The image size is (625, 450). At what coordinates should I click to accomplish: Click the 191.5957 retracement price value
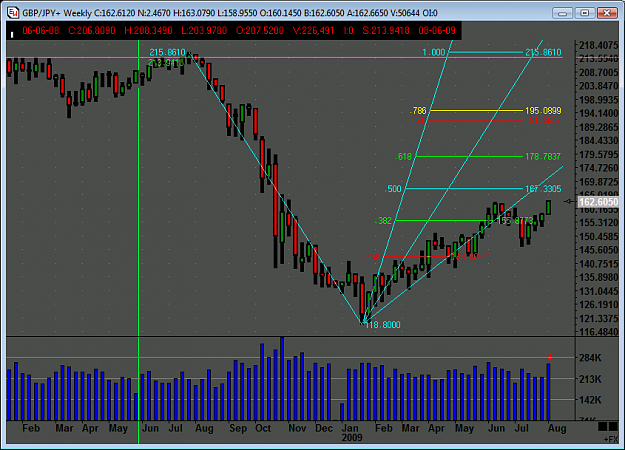pyautogui.click(x=543, y=120)
